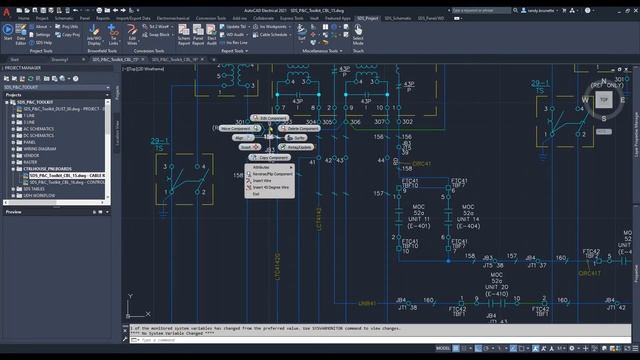The width and height of the screenshot is (640, 360).
Task: Choose Exit in context menu
Action: 270,194
